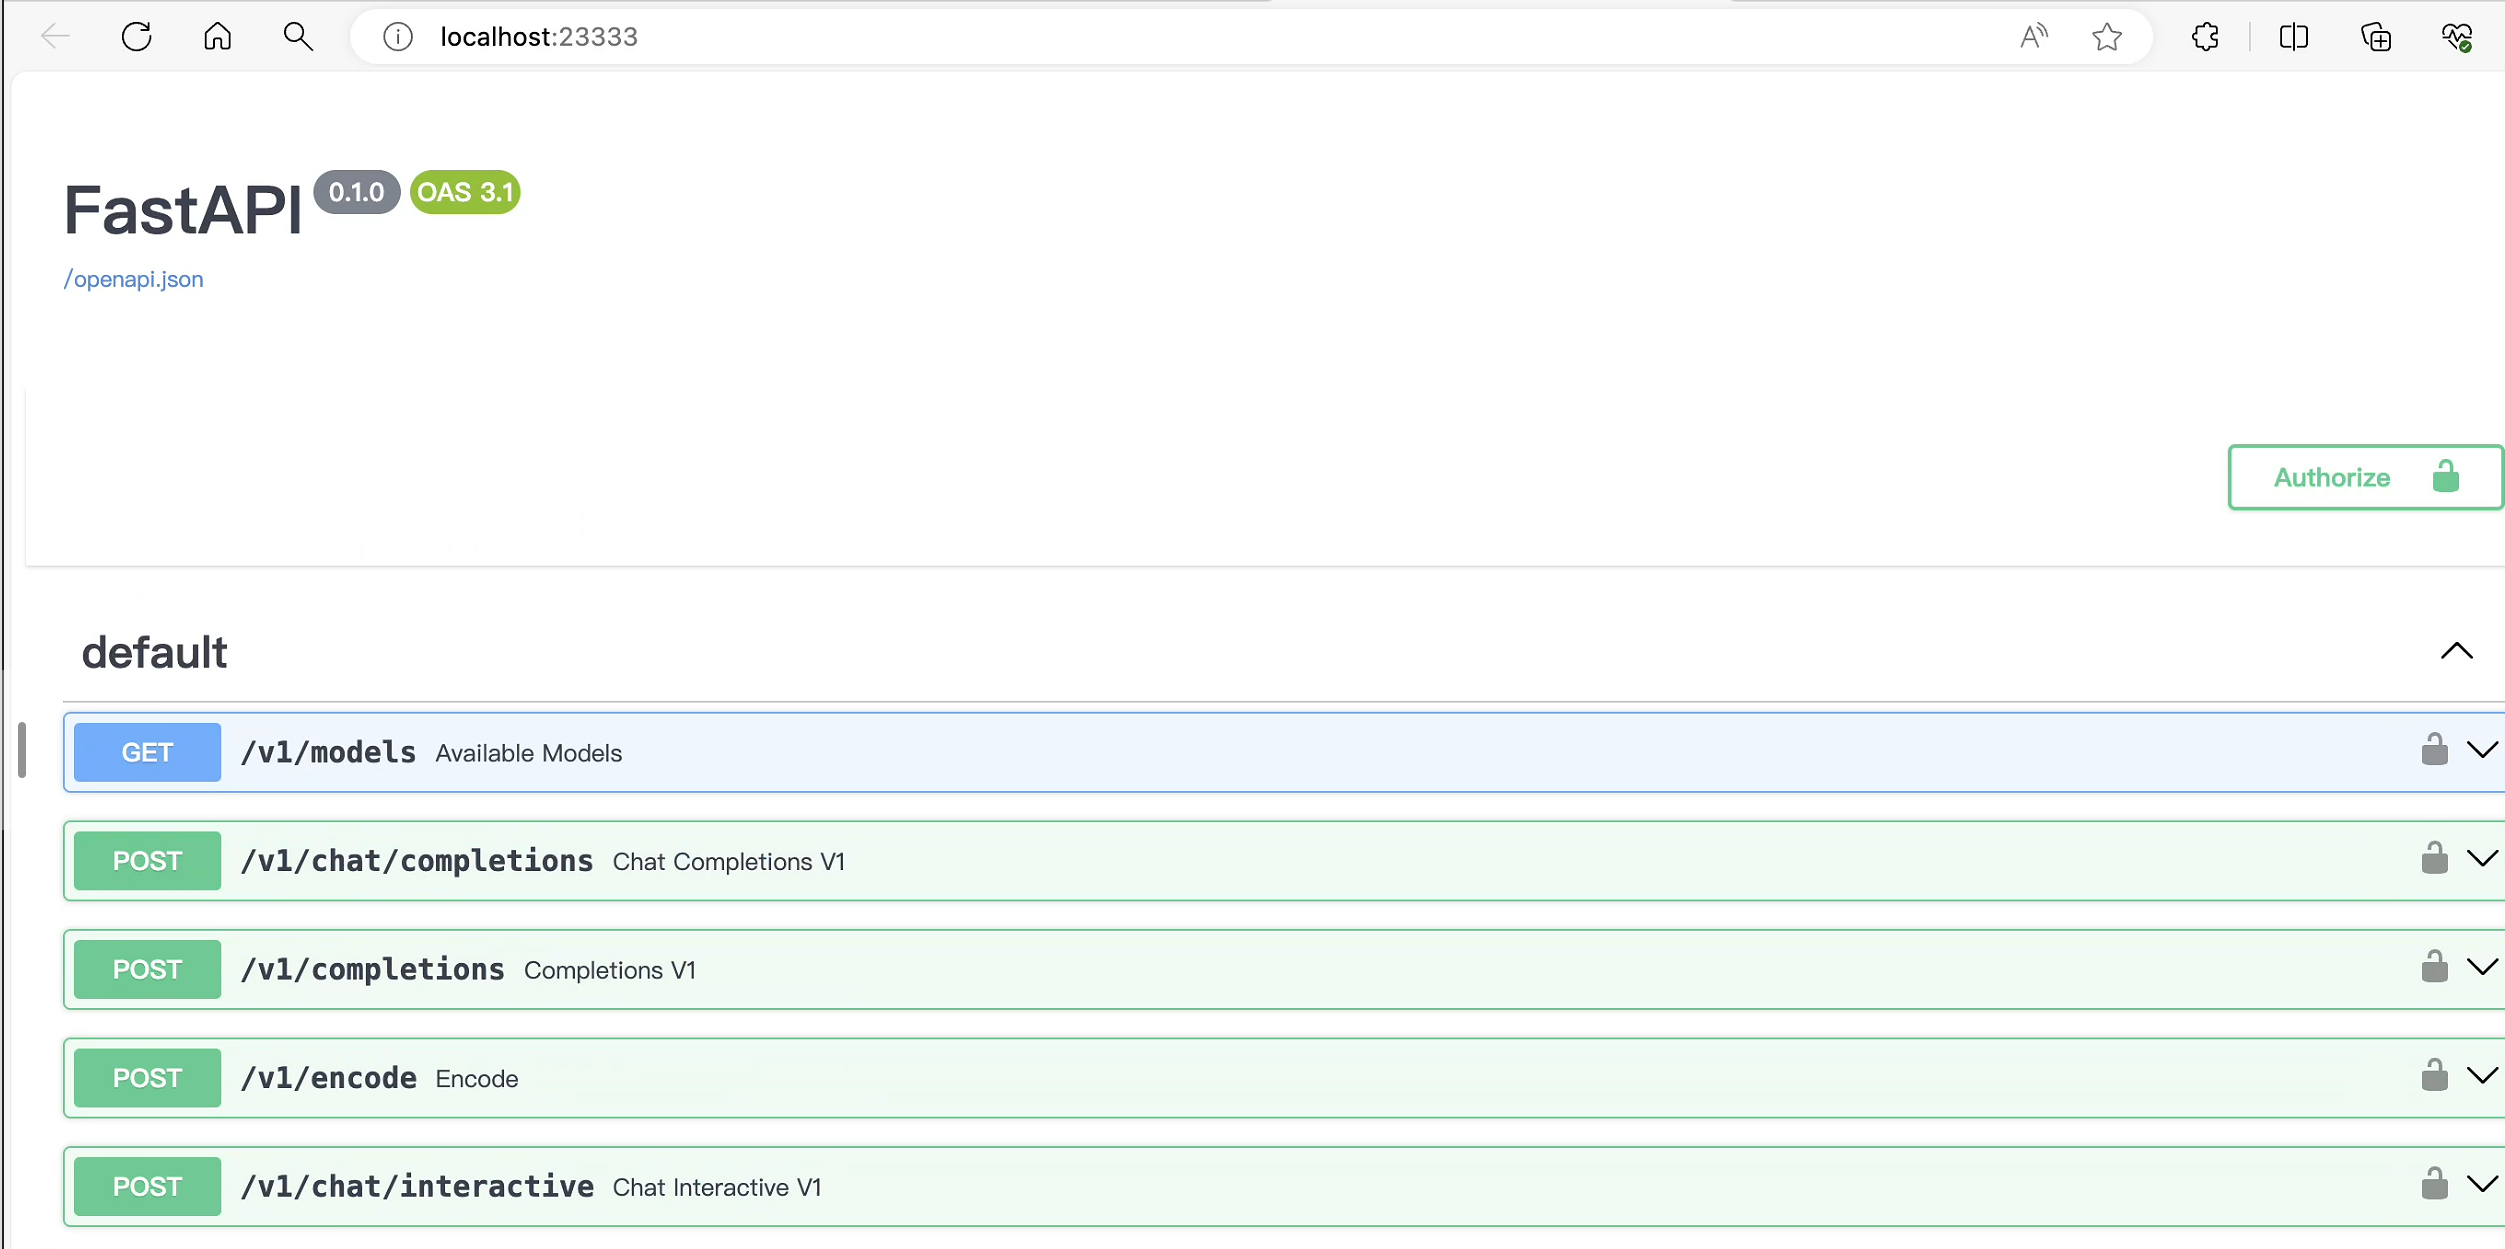The image size is (2505, 1249).
Task: Click the 0.1.0 version badge
Action: click(x=357, y=192)
